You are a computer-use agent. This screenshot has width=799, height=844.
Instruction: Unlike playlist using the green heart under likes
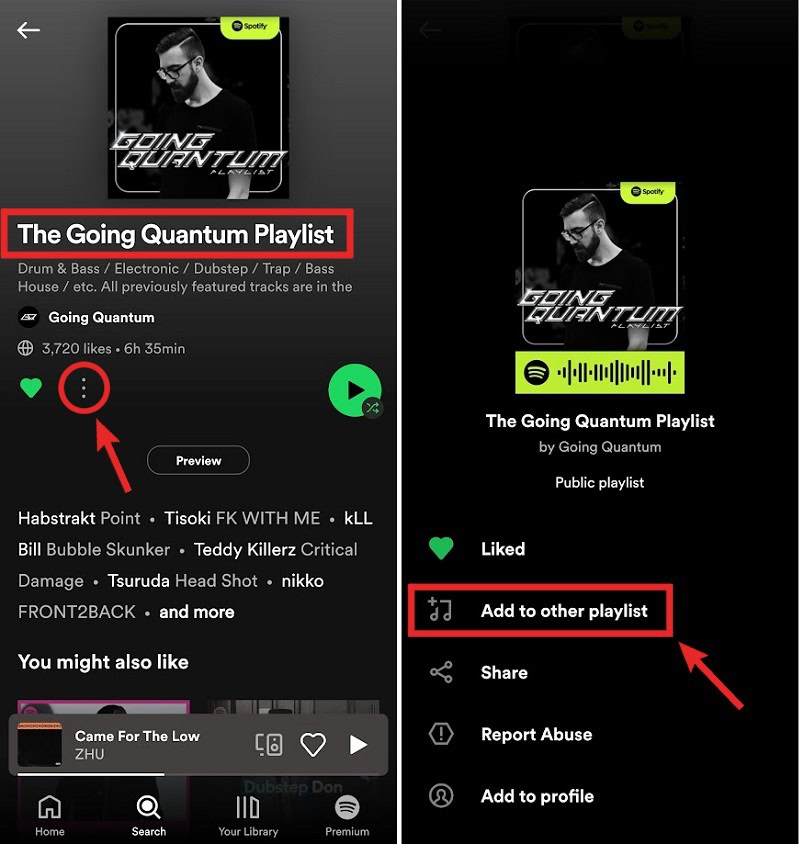(x=31, y=388)
